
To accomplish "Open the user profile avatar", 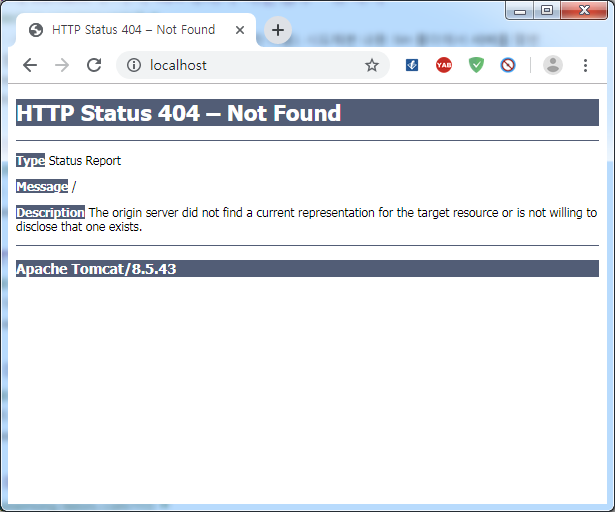I will pyautogui.click(x=553, y=65).
